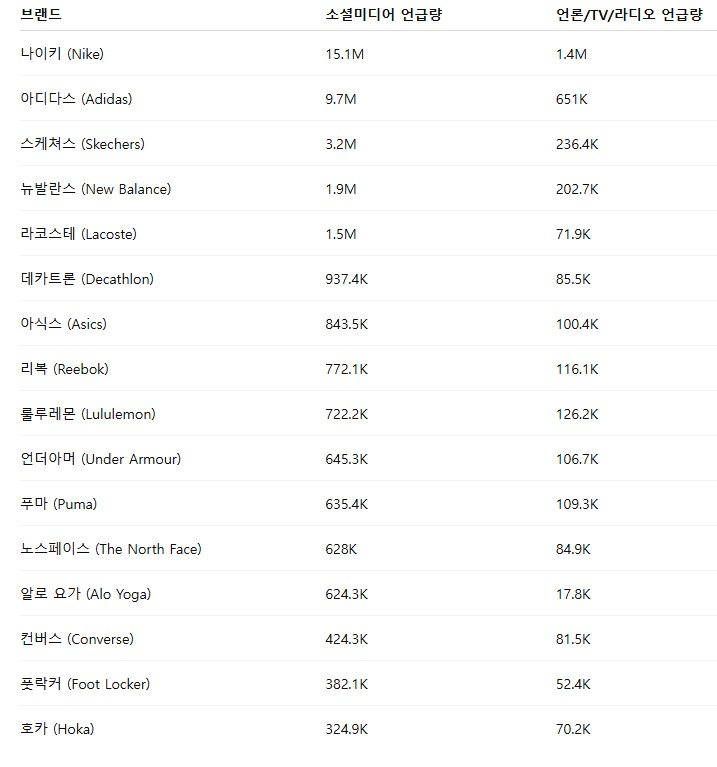Click the 라코스테 (Lacoste) brand cell
Screen dimensions: 717x767
[x=78, y=233]
